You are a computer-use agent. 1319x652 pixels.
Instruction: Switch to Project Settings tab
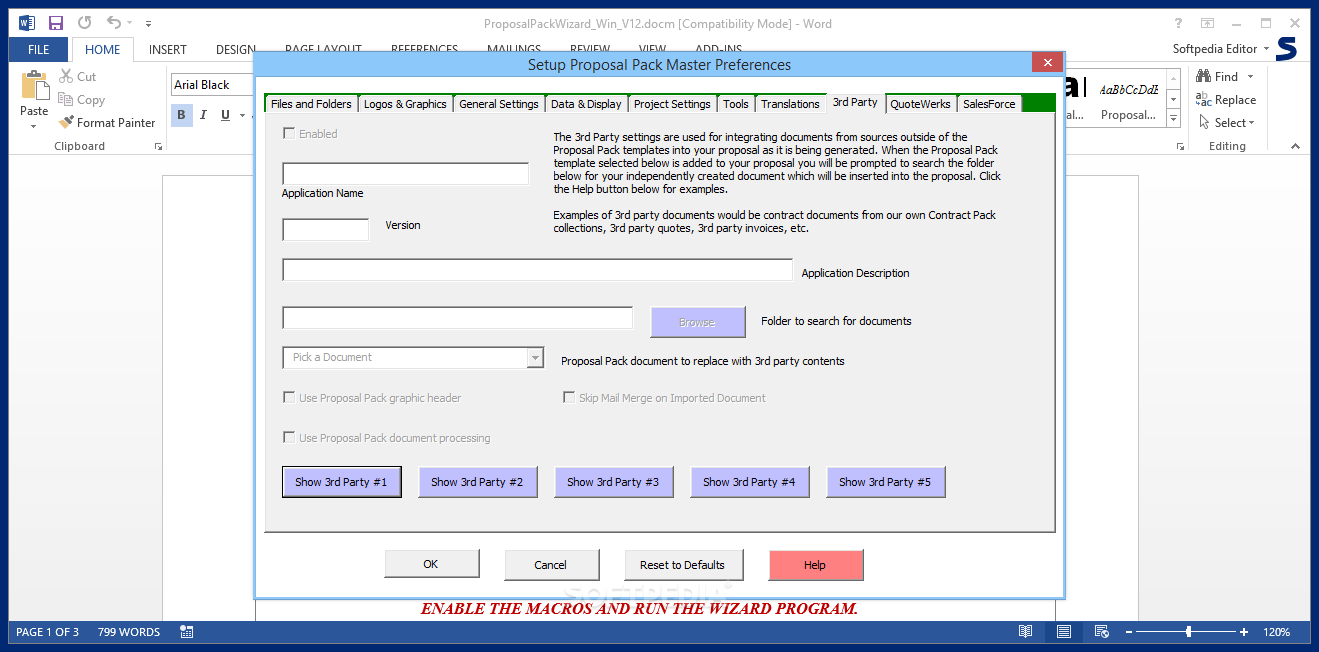672,104
